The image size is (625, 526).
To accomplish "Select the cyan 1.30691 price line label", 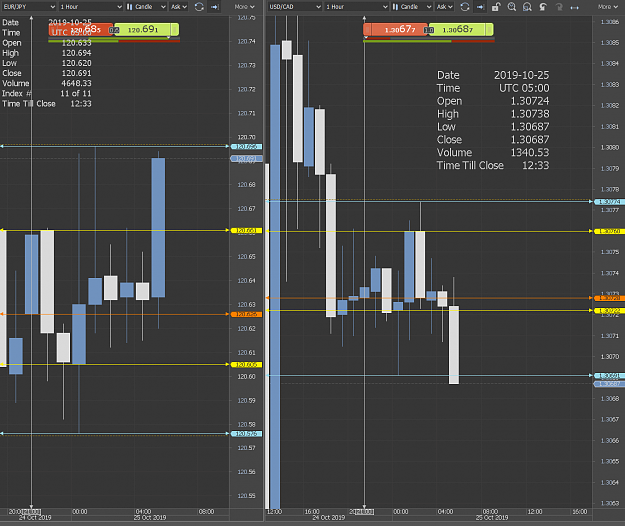I will pyautogui.click(x=609, y=376).
